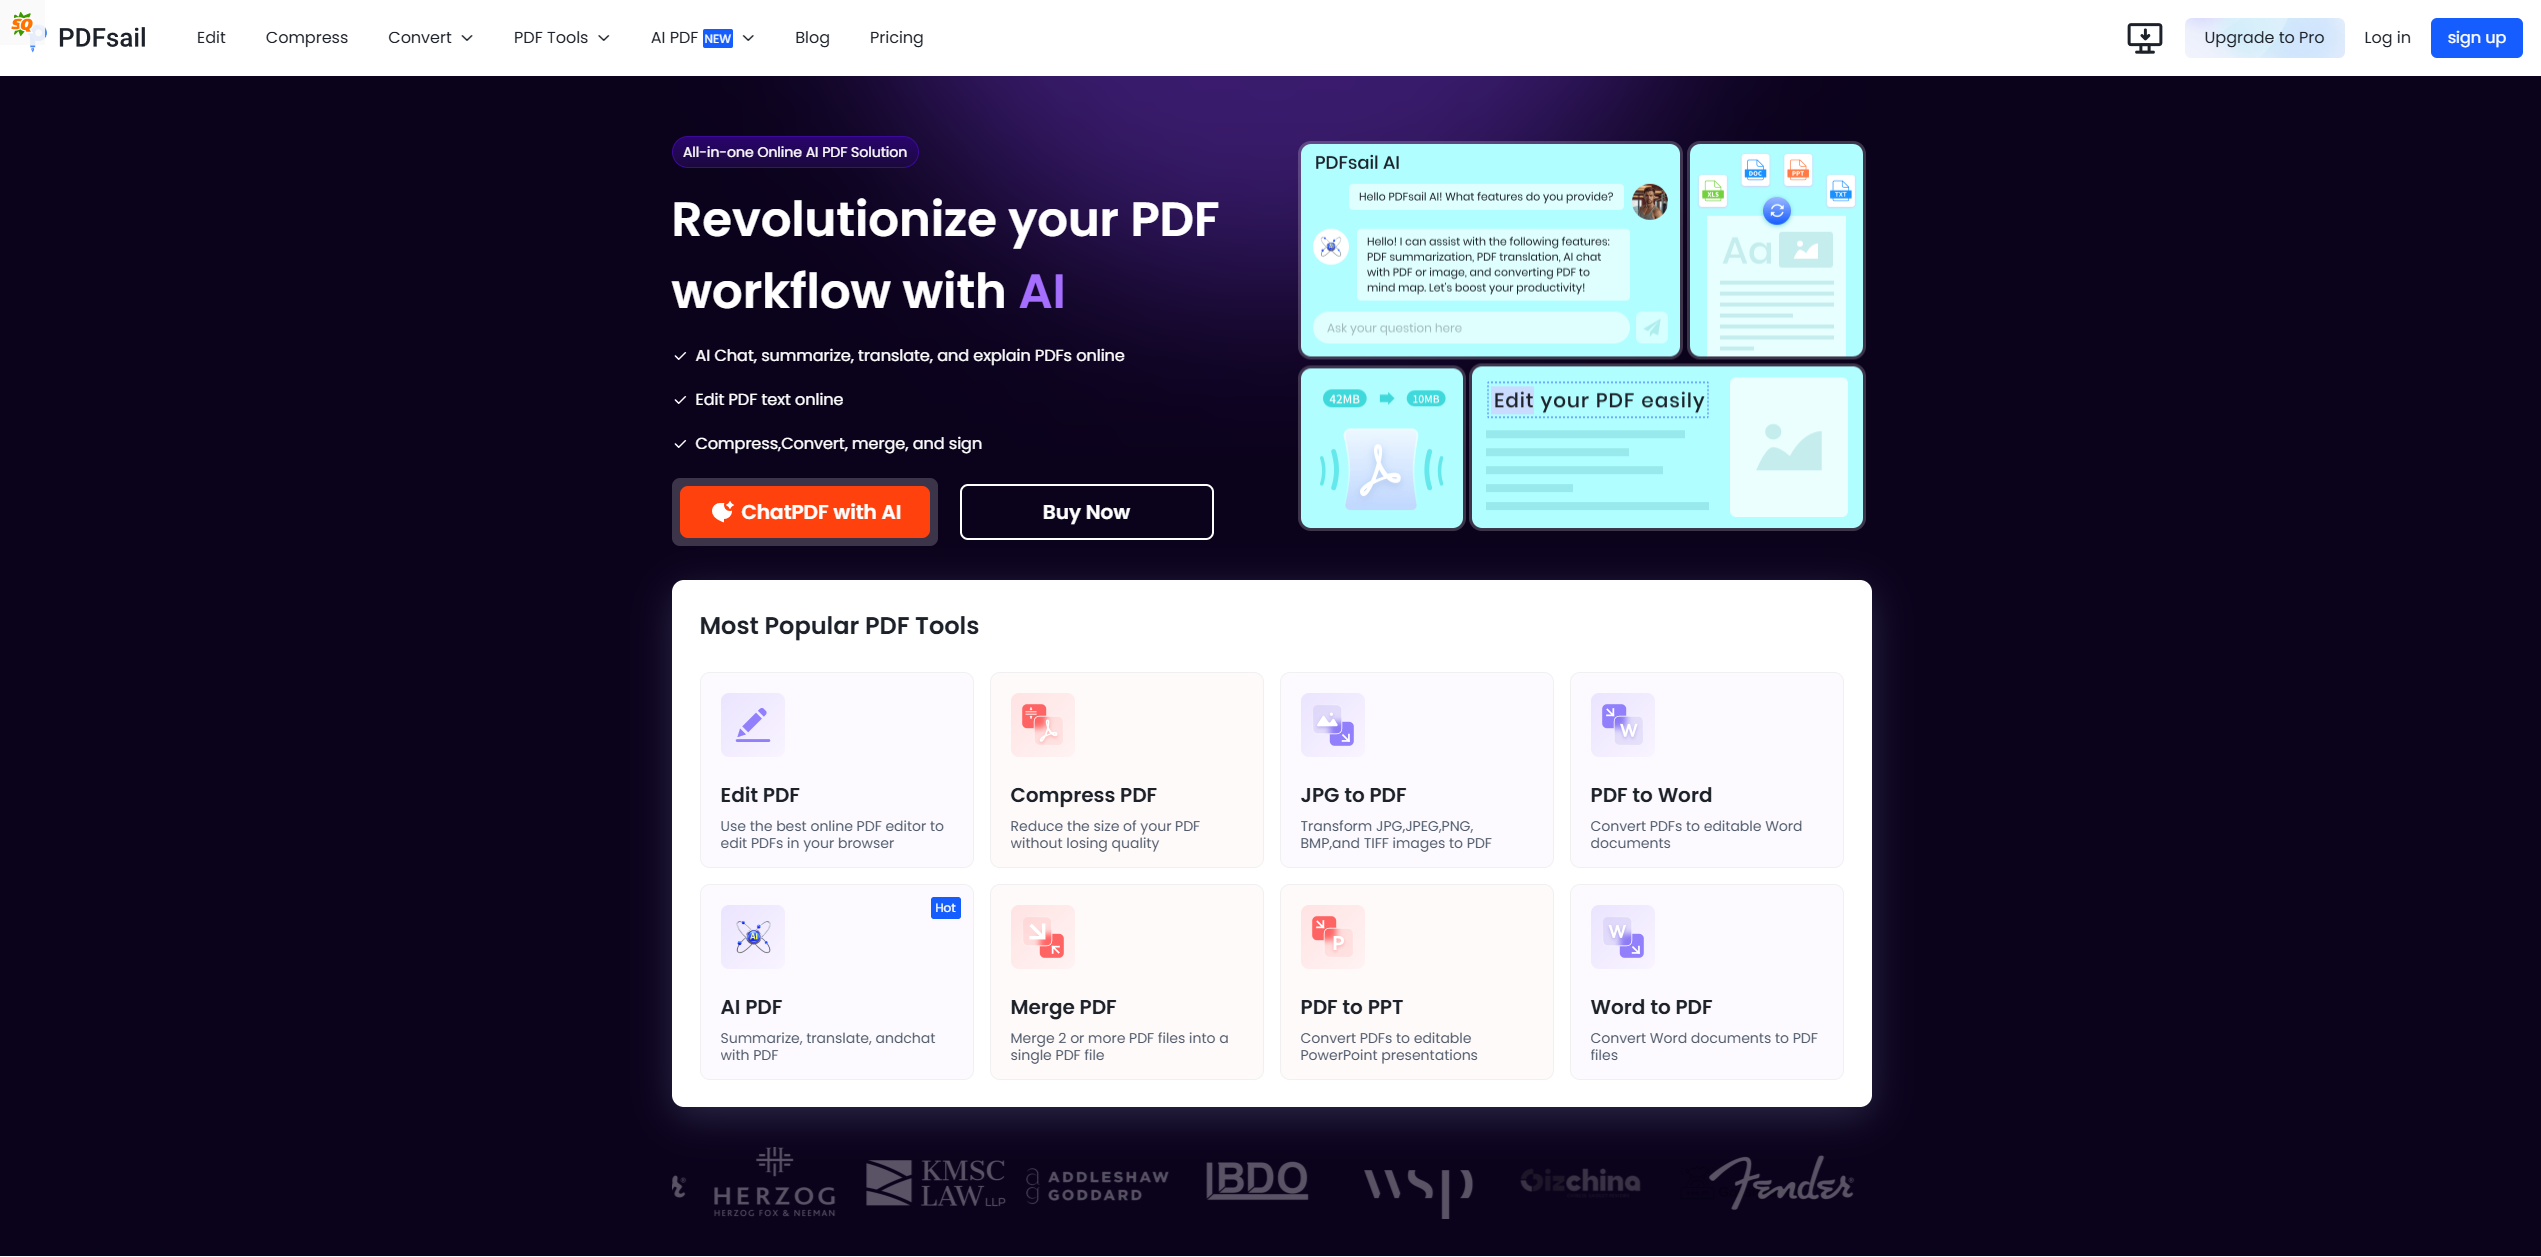Expand the Convert dropdown menu
The image size is (2541, 1257).
coord(428,37)
